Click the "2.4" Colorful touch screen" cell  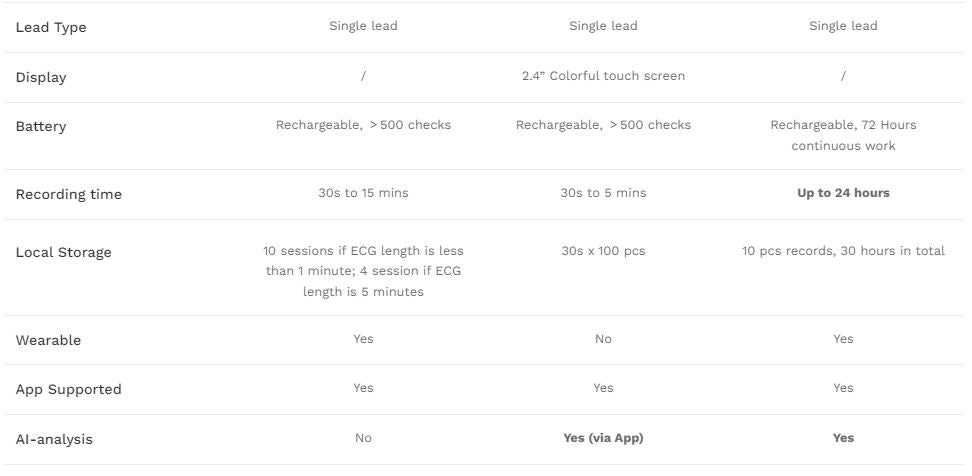[x=603, y=76]
